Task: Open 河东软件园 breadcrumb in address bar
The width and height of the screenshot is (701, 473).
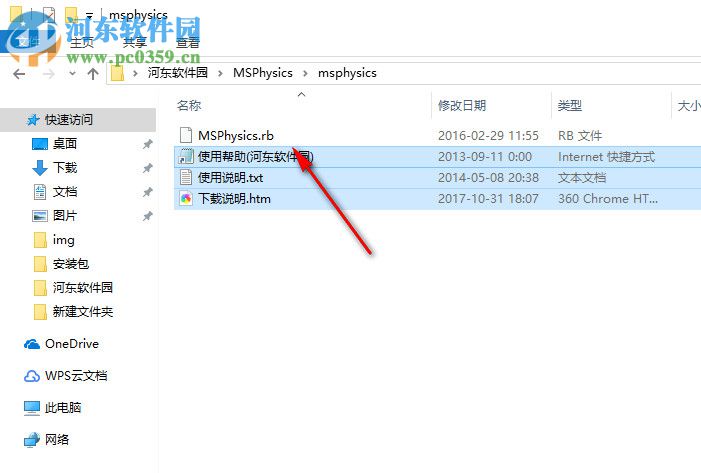Action: [177, 72]
